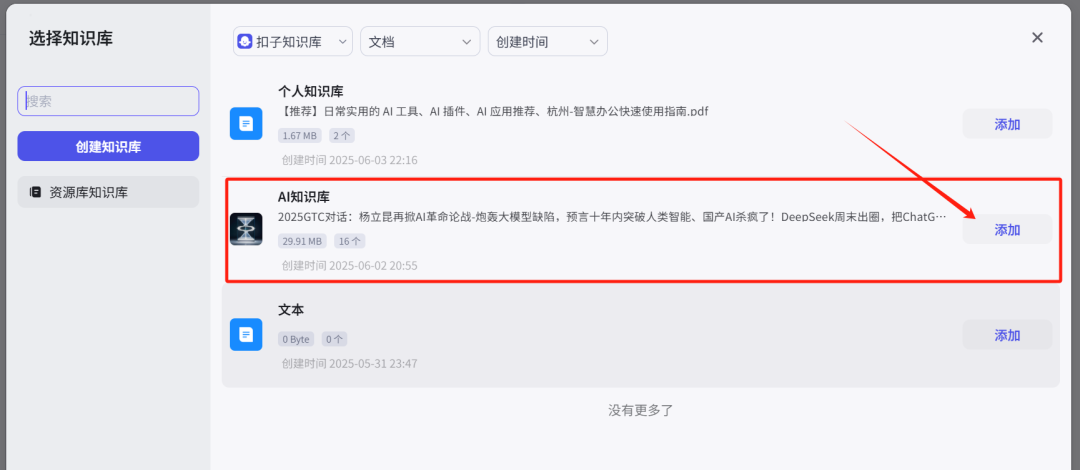Click the 个人知识库 title
Image resolution: width=1080 pixels, height=470 pixels.
point(311,91)
